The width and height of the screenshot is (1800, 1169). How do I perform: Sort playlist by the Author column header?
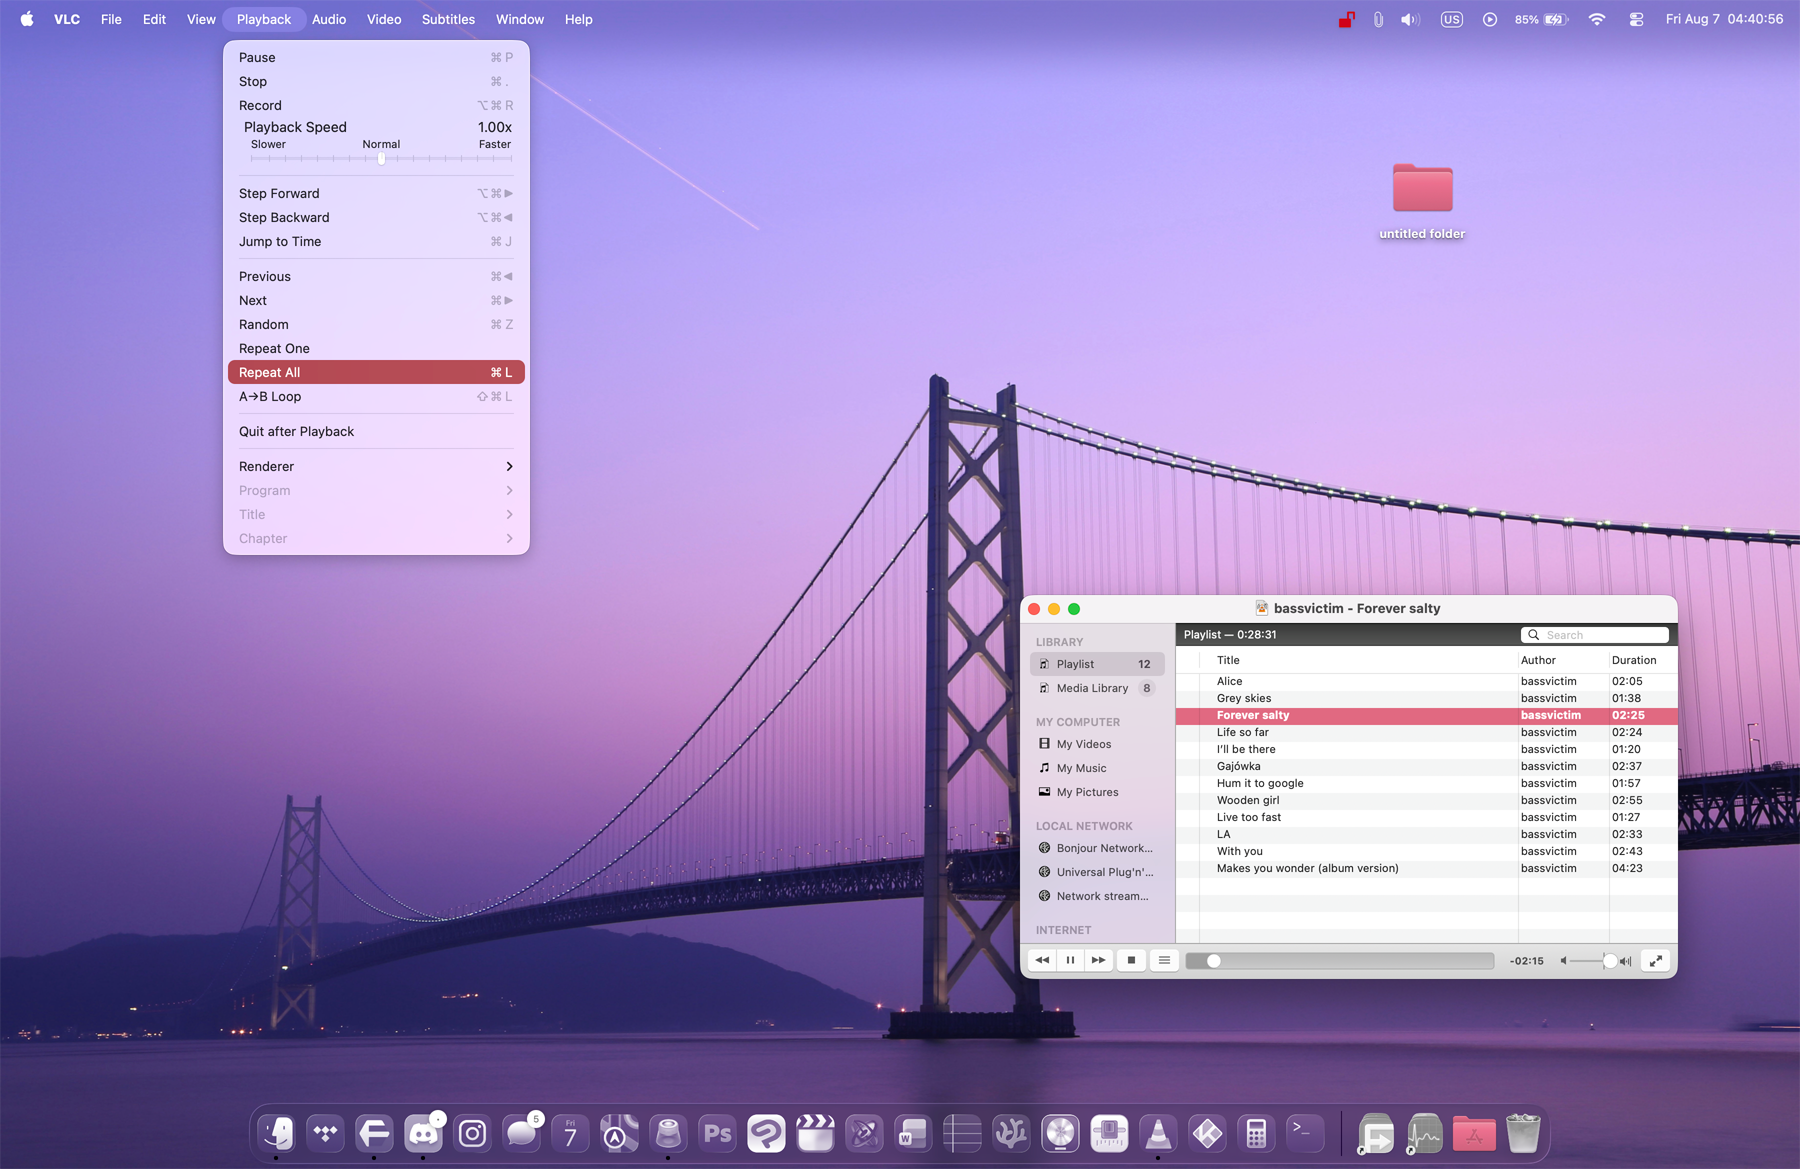pos(1563,660)
